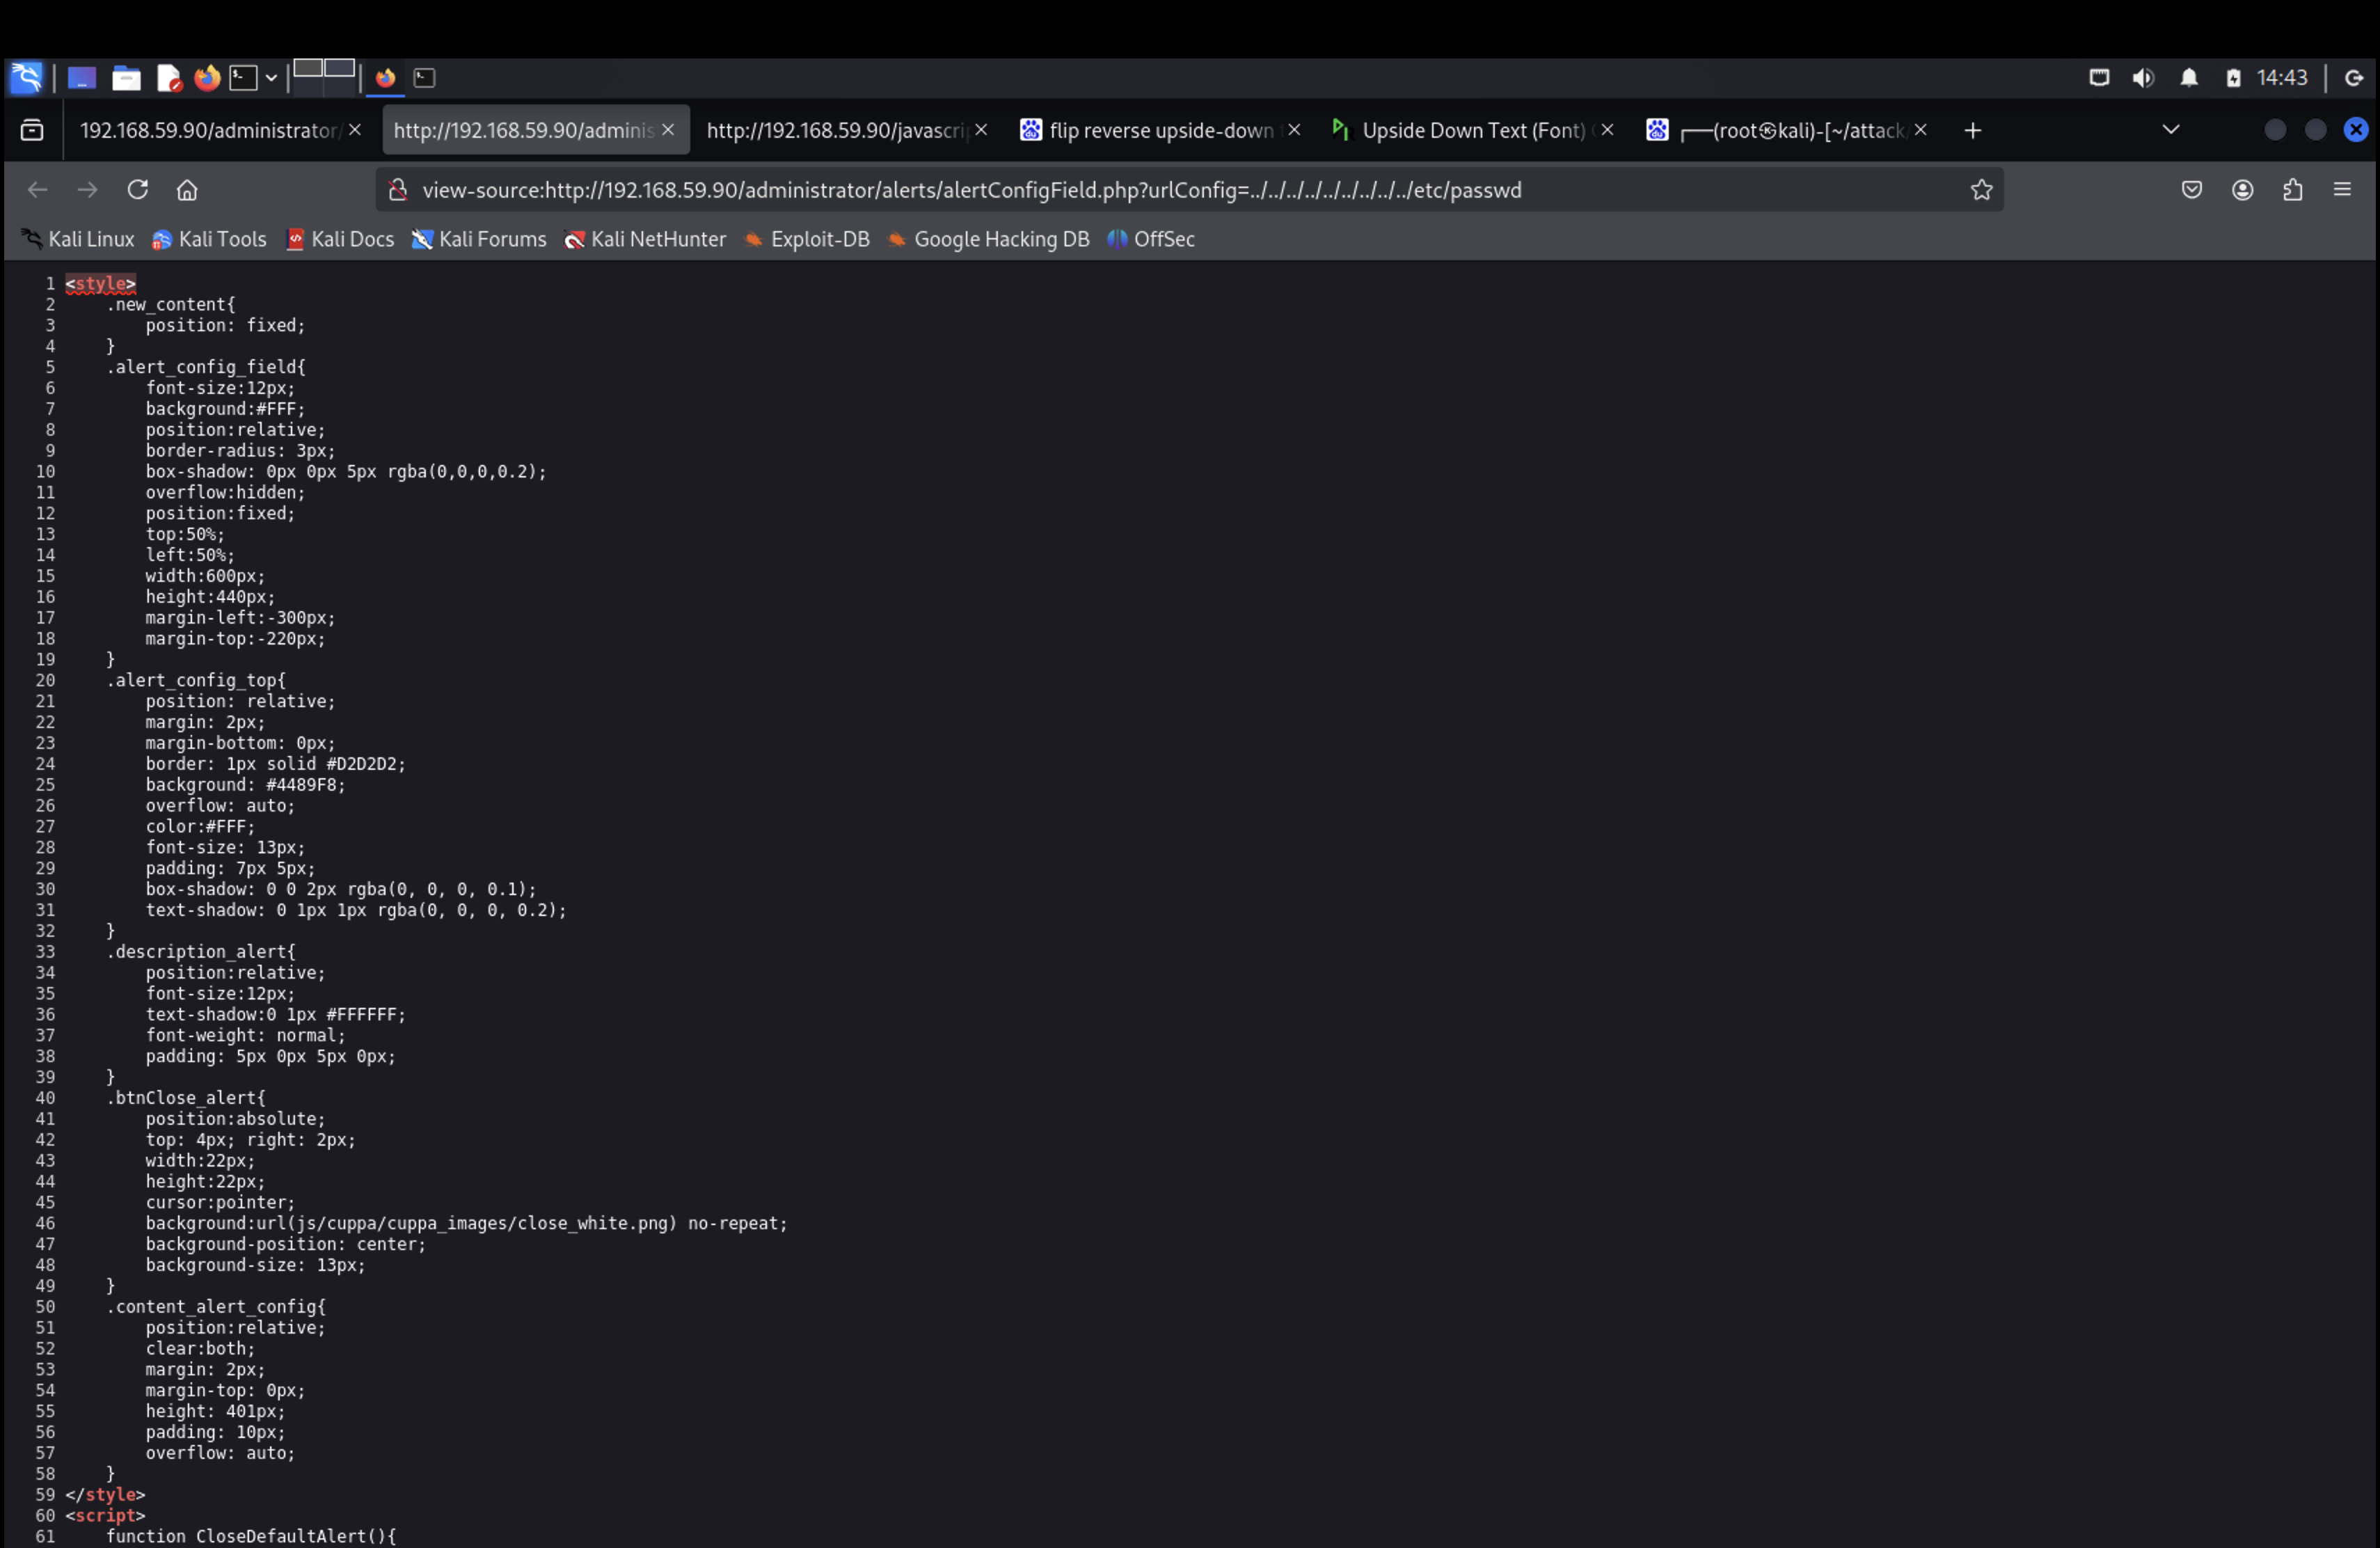Go to the Firefox home page

click(187, 190)
